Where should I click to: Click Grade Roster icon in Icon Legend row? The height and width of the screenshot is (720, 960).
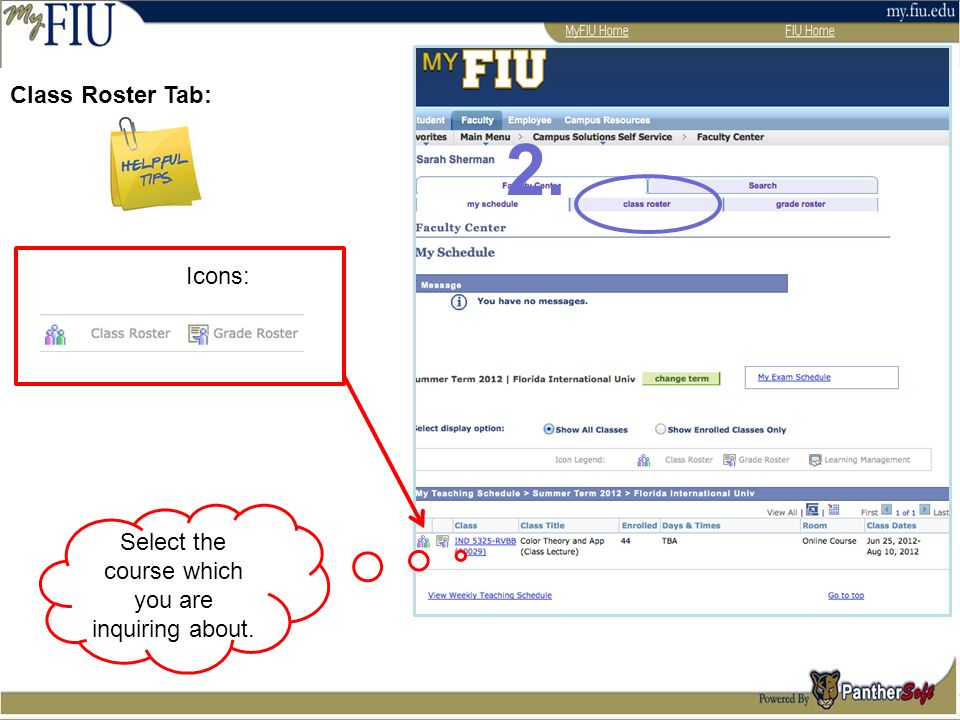pyautogui.click(x=729, y=460)
